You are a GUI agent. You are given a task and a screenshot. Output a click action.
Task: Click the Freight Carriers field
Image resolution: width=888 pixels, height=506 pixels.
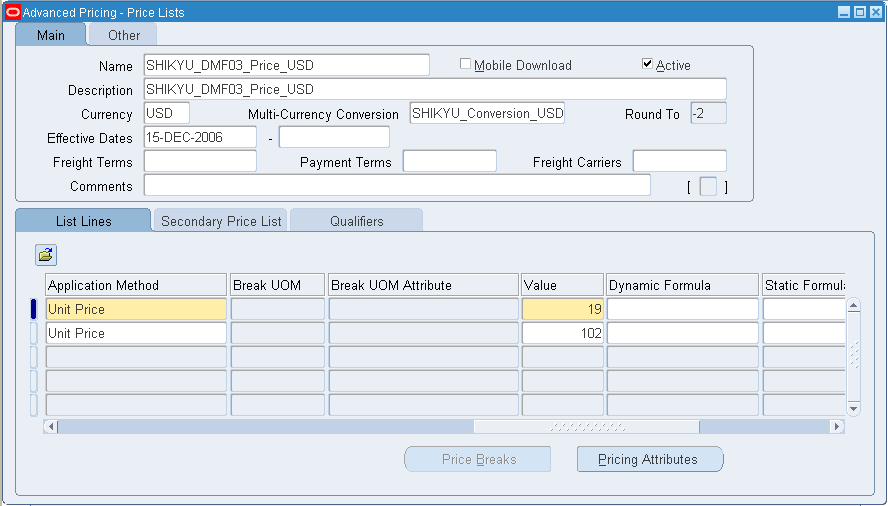tap(680, 161)
